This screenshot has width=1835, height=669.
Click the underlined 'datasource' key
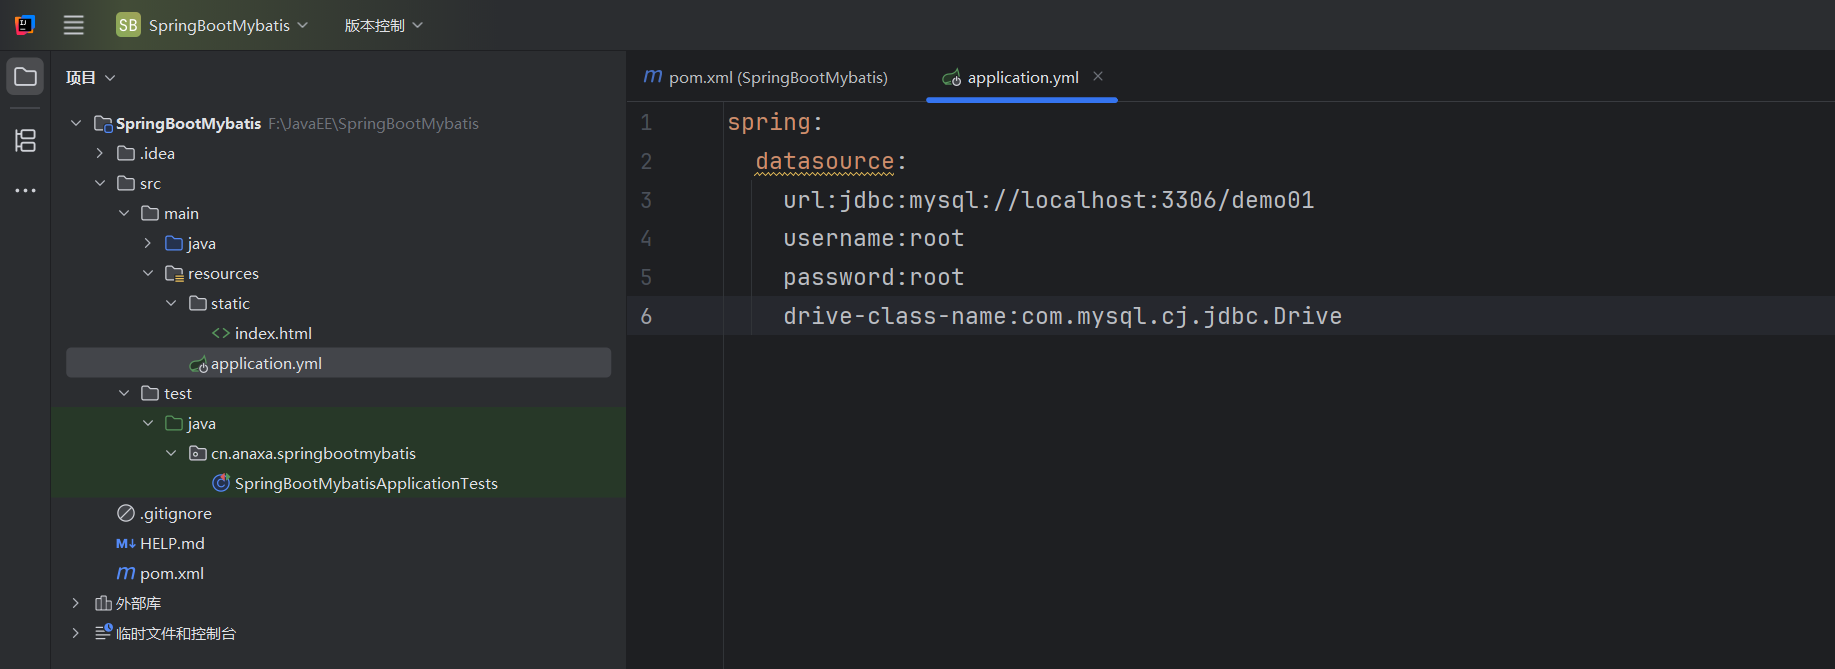pos(824,161)
